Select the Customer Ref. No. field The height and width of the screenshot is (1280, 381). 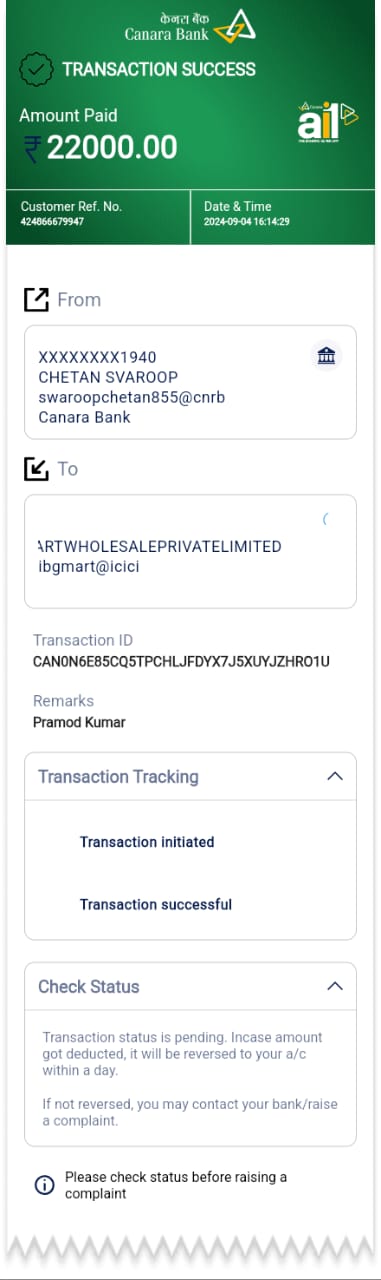click(x=97, y=214)
